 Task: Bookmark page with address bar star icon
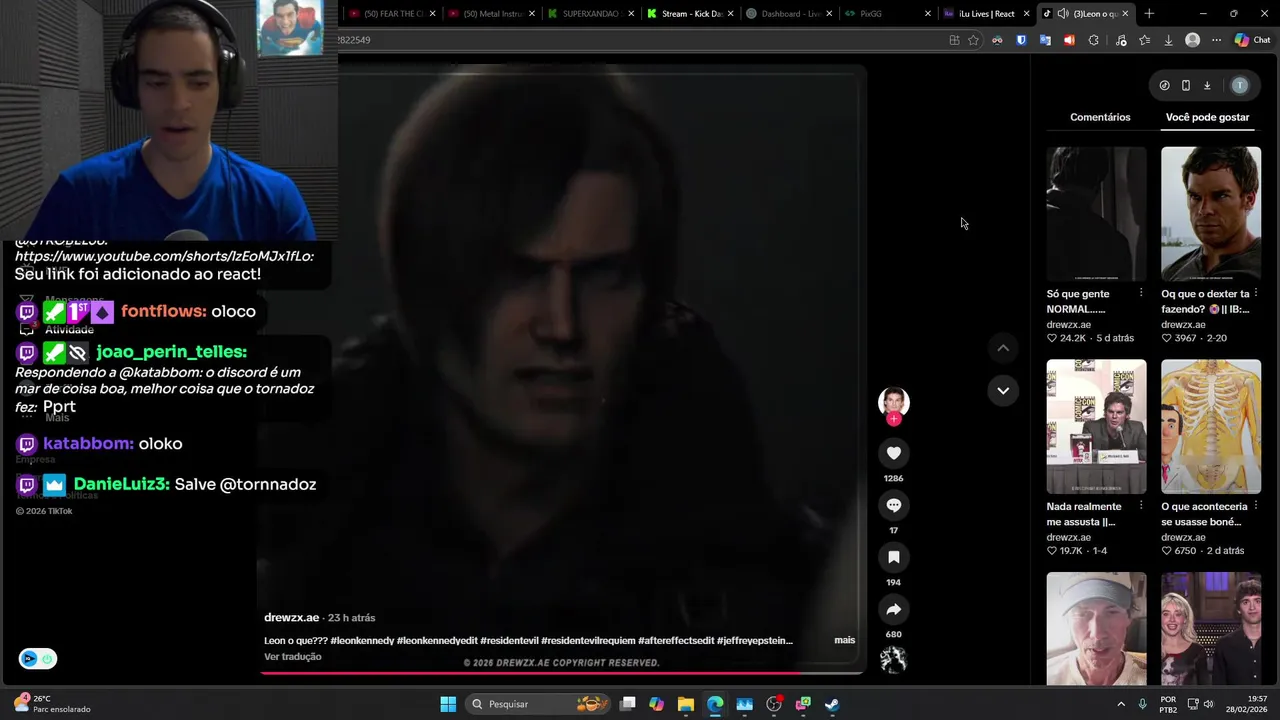click(973, 40)
